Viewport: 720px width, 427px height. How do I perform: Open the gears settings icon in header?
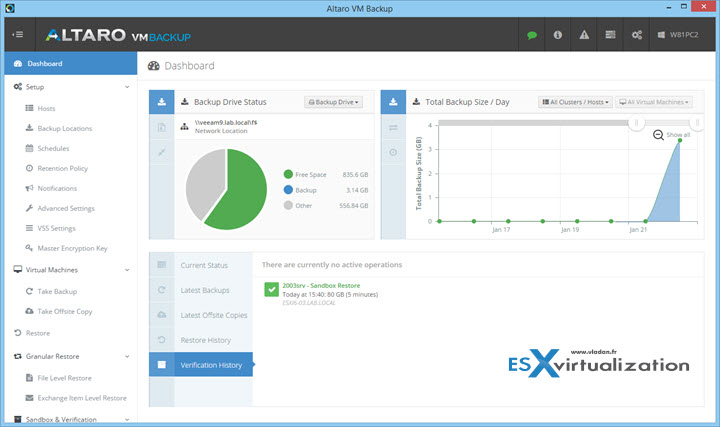point(636,35)
